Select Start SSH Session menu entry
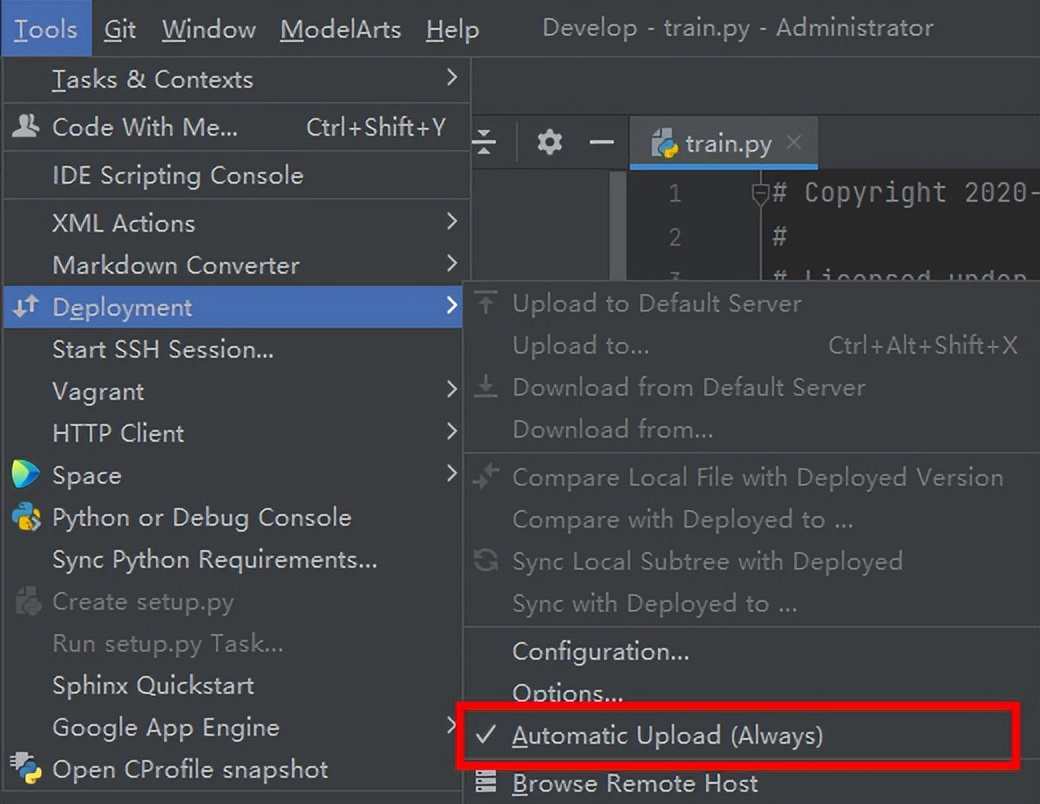Viewport: 1040px width, 804px height. (163, 349)
